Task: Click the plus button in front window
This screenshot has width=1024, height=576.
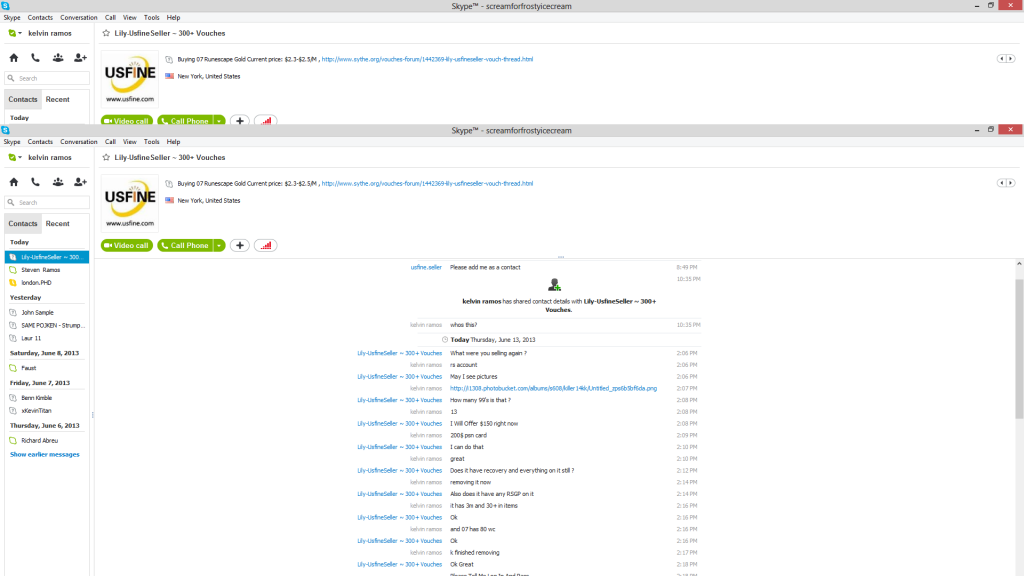Action: [240, 246]
